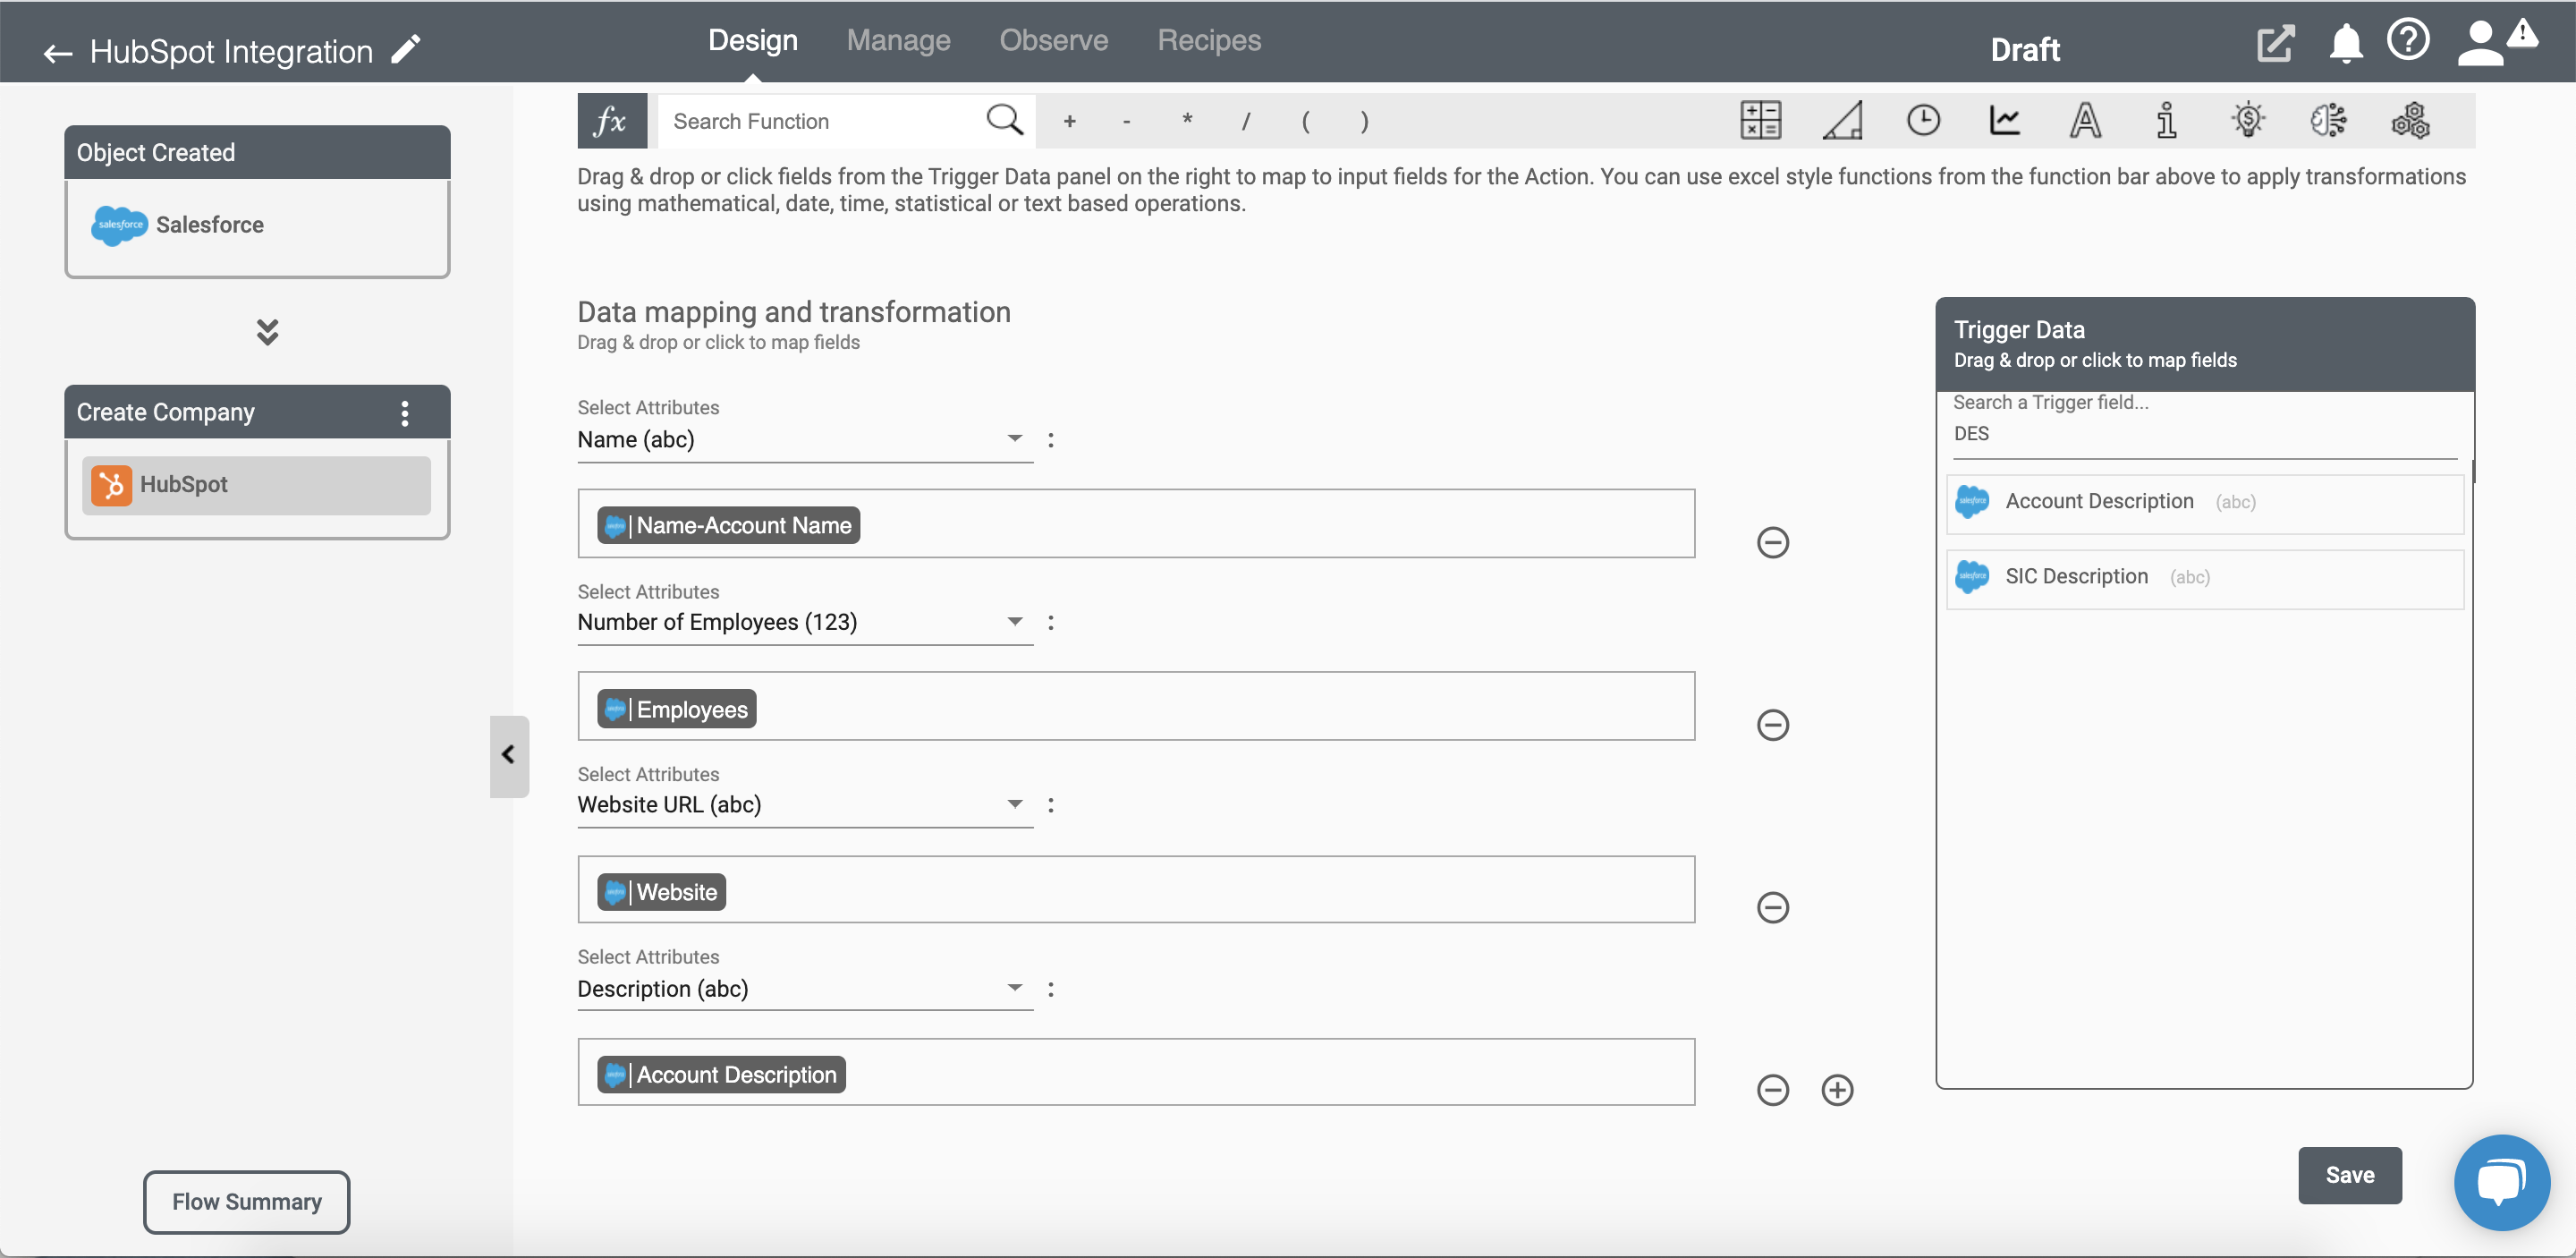Expand the Website URL (abc) dropdown
Image resolution: width=2576 pixels, height=1258 pixels.
click(1015, 804)
